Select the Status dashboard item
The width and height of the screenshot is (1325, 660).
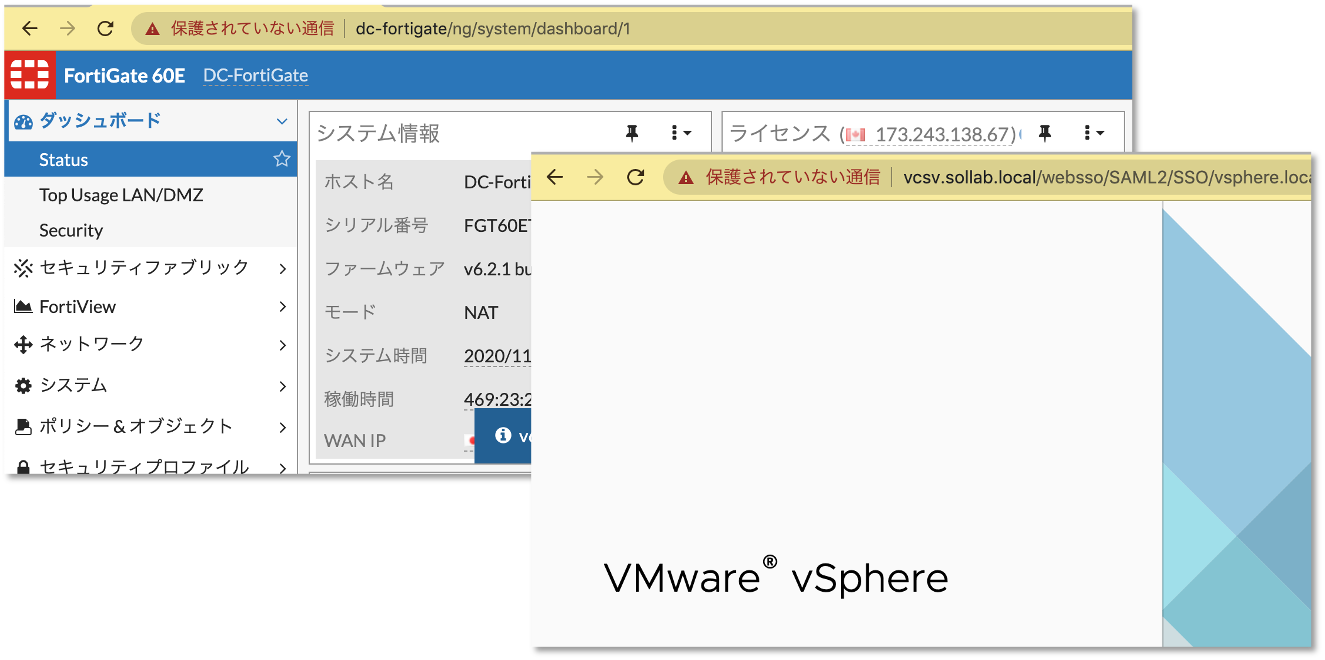(x=151, y=159)
